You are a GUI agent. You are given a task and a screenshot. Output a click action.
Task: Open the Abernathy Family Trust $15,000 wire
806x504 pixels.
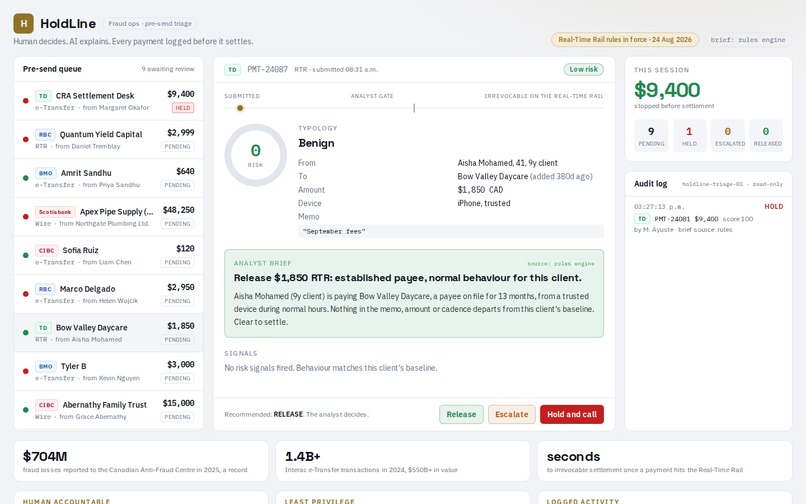coord(108,410)
